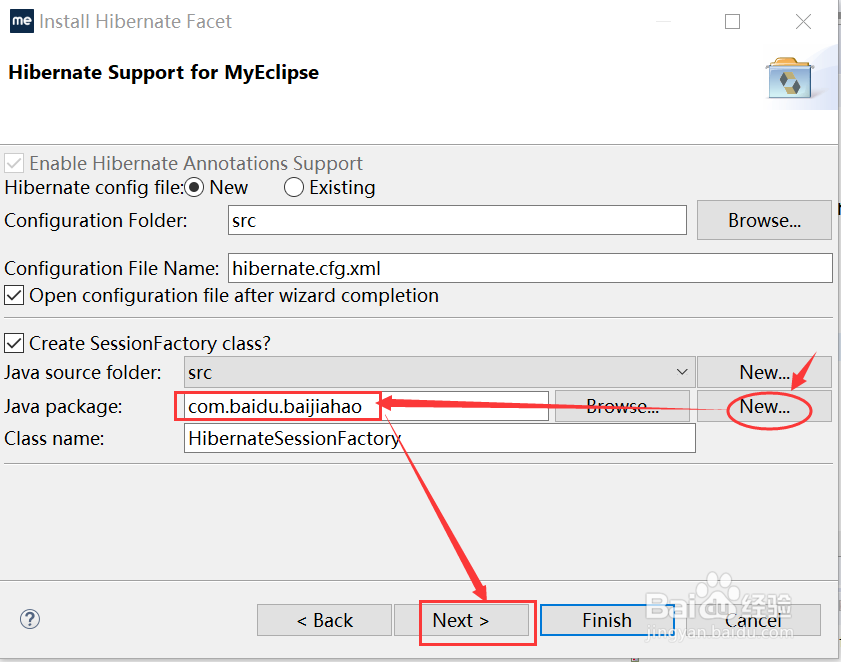
Task: Browse for the Java package
Action: point(622,406)
